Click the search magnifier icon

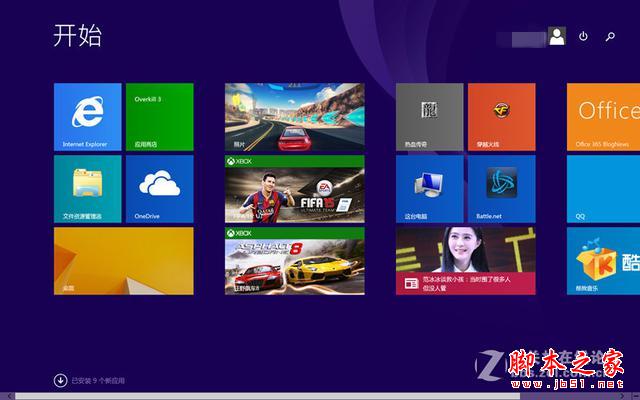tap(610, 37)
